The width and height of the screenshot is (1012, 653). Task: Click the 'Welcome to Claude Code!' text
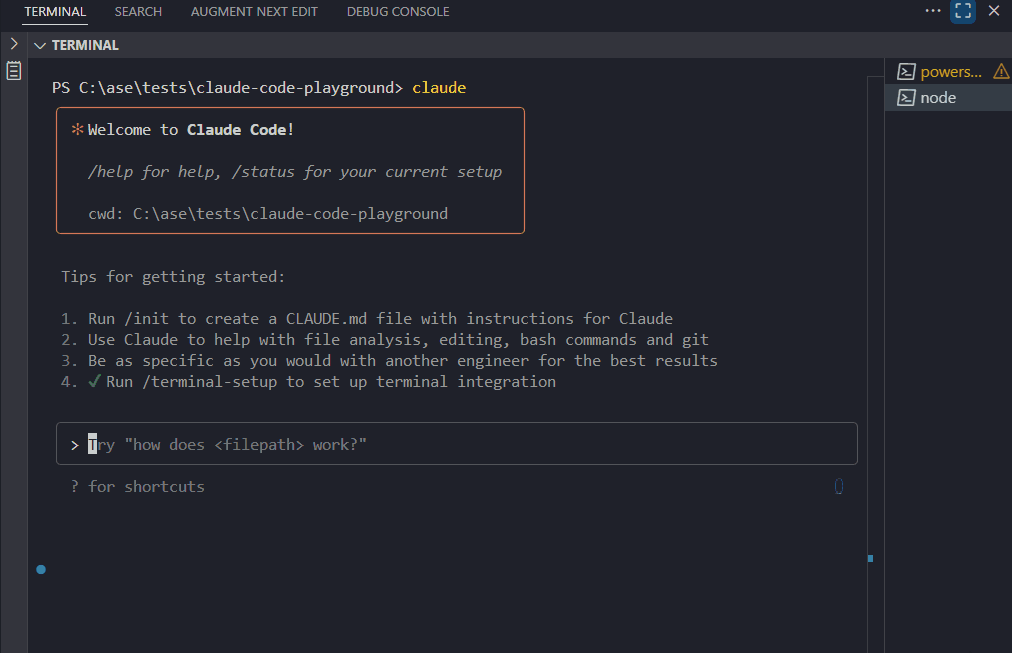click(x=191, y=130)
